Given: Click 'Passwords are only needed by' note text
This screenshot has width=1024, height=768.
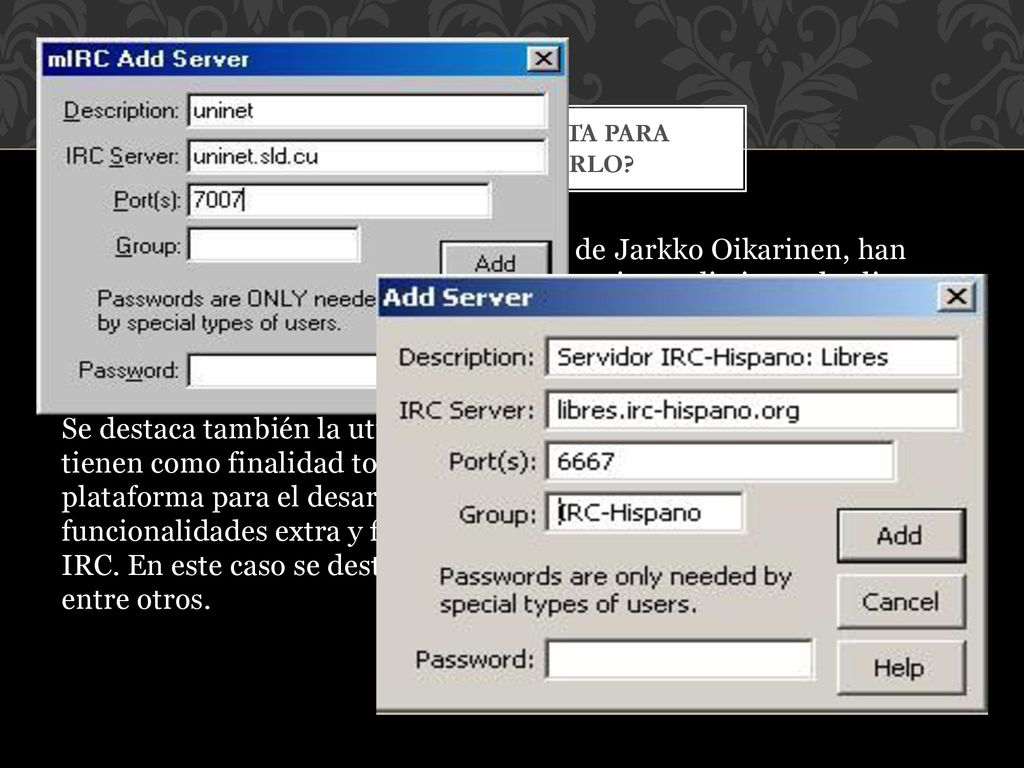Looking at the screenshot, I should 615,577.
